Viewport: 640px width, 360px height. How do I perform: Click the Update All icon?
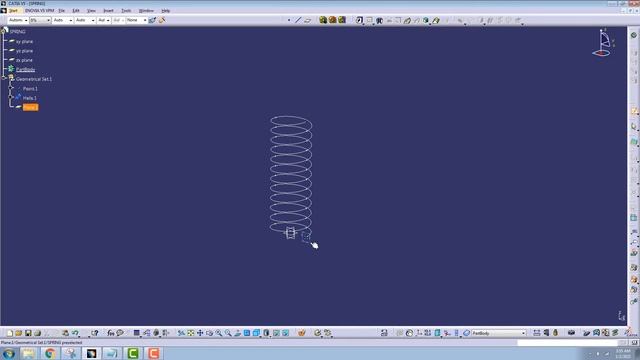click(409, 333)
